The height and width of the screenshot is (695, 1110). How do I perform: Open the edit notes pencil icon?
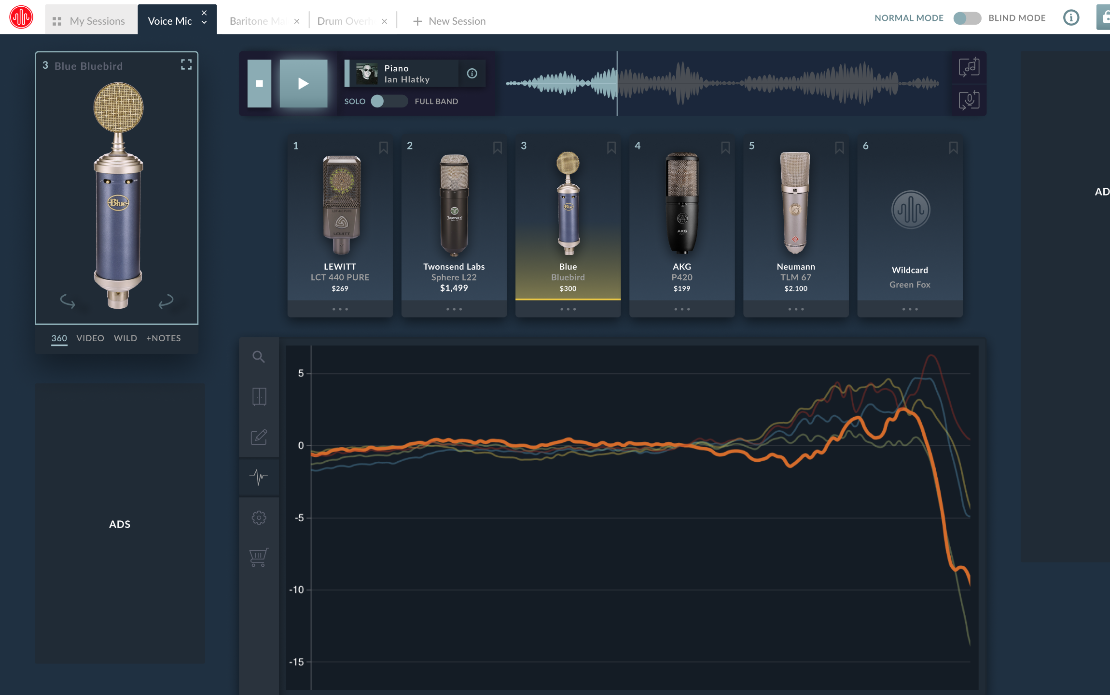point(258,437)
